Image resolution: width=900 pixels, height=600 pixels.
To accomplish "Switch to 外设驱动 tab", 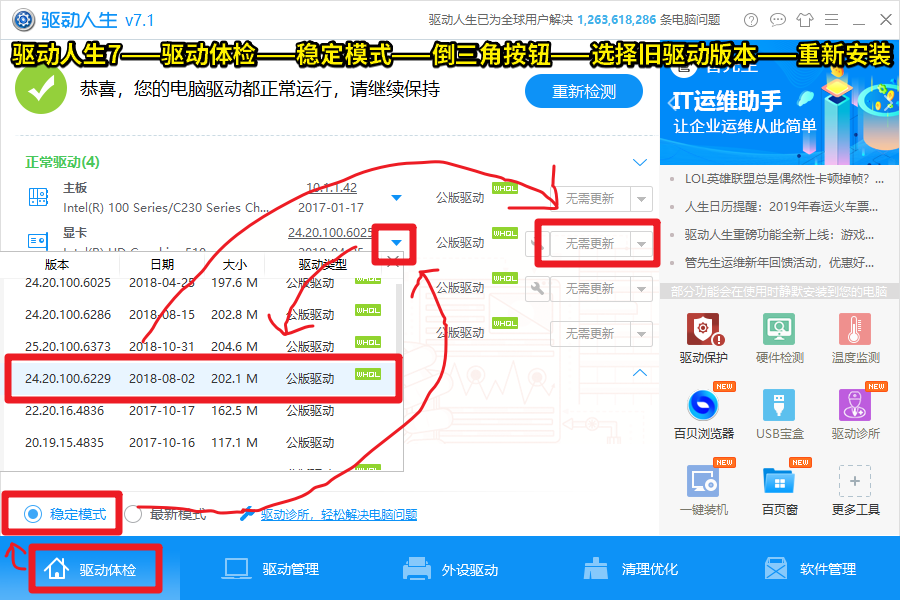I will click(x=451, y=569).
